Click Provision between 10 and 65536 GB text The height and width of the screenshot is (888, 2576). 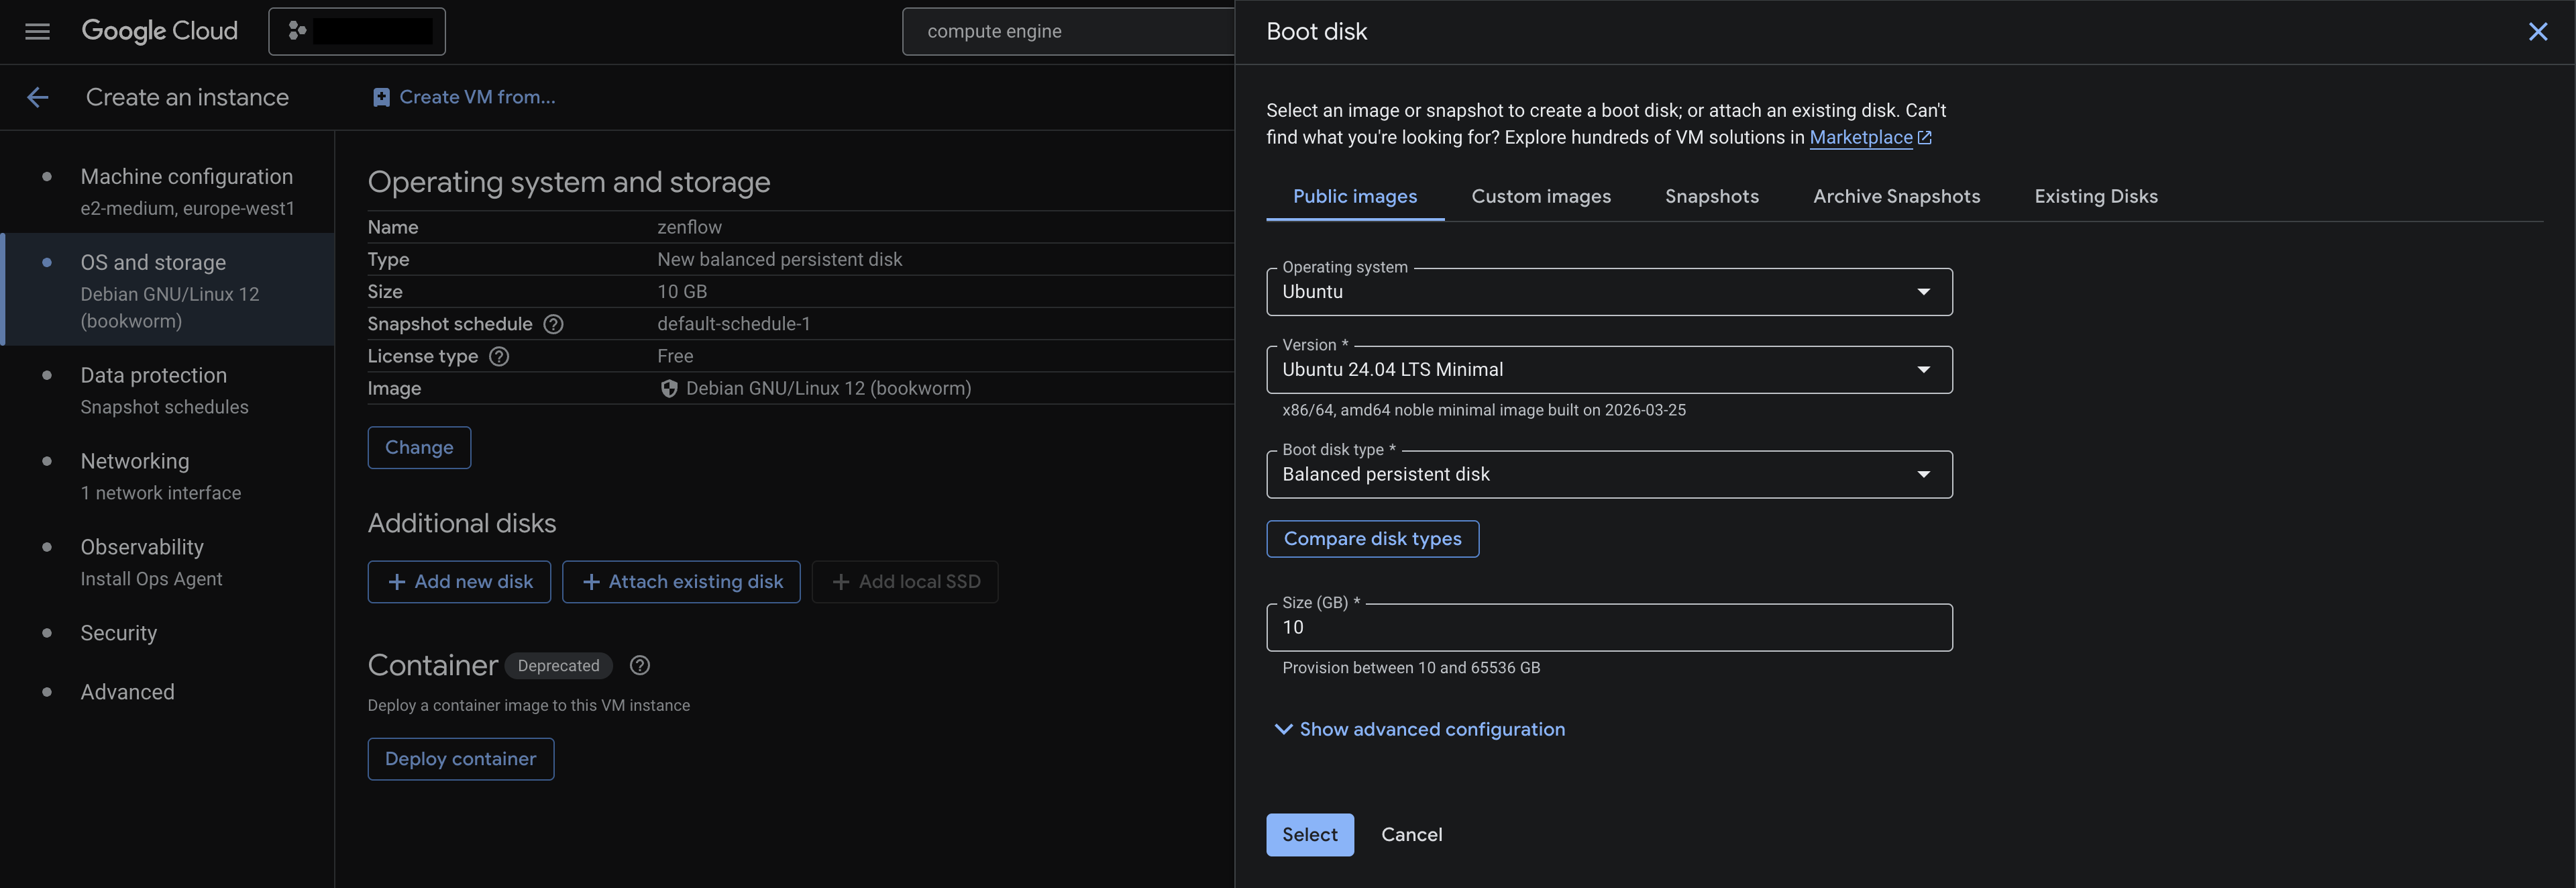pyautogui.click(x=1411, y=668)
